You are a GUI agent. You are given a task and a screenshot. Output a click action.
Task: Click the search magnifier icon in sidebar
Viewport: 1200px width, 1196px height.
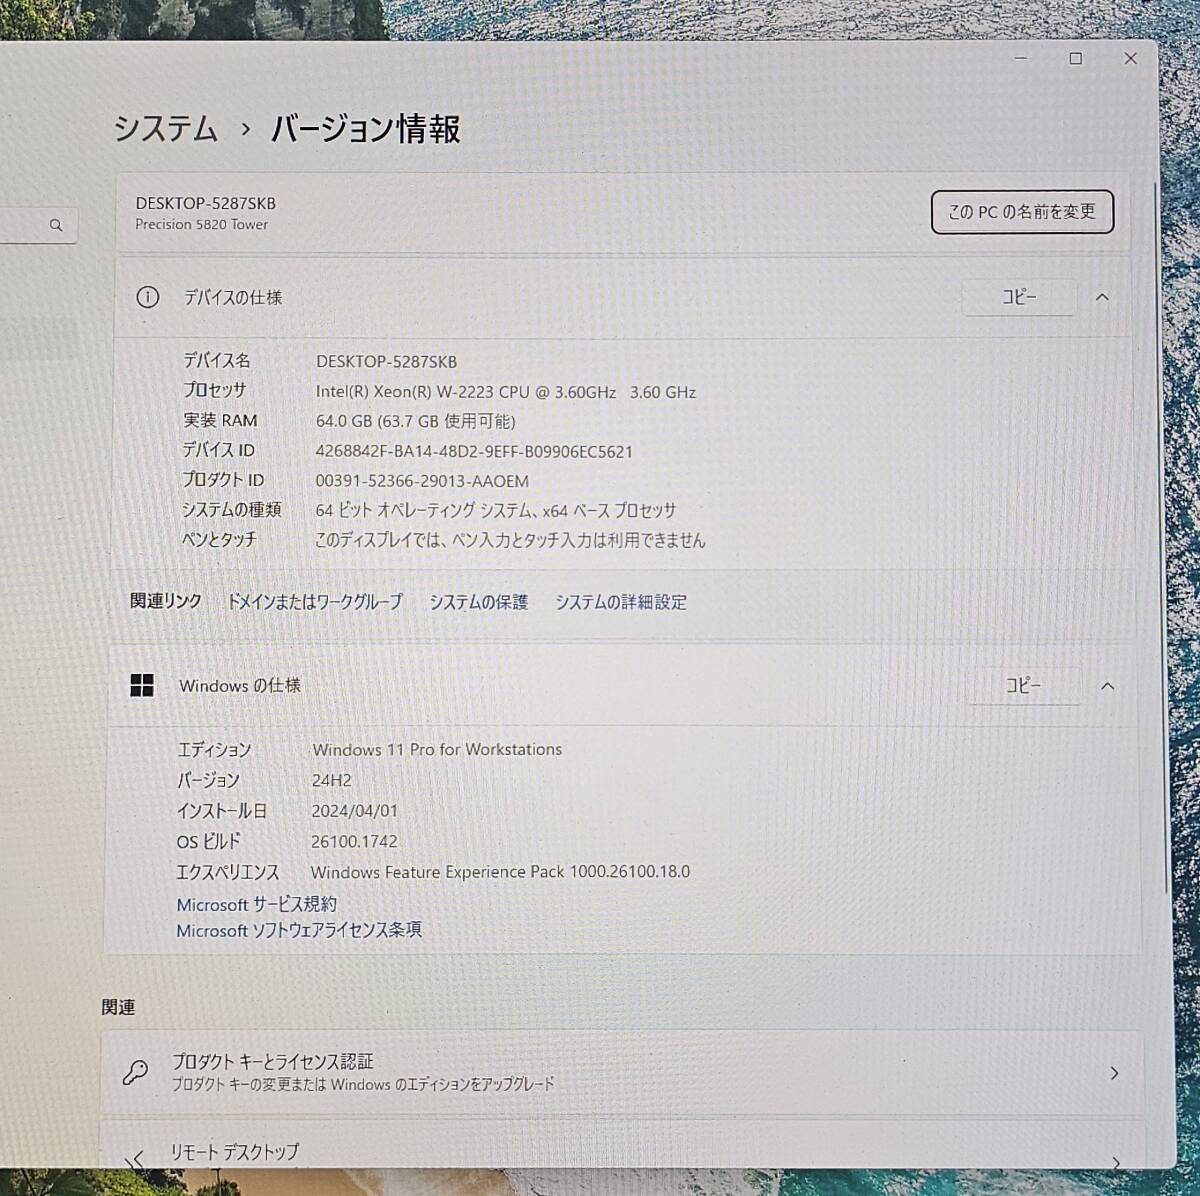click(56, 226)
